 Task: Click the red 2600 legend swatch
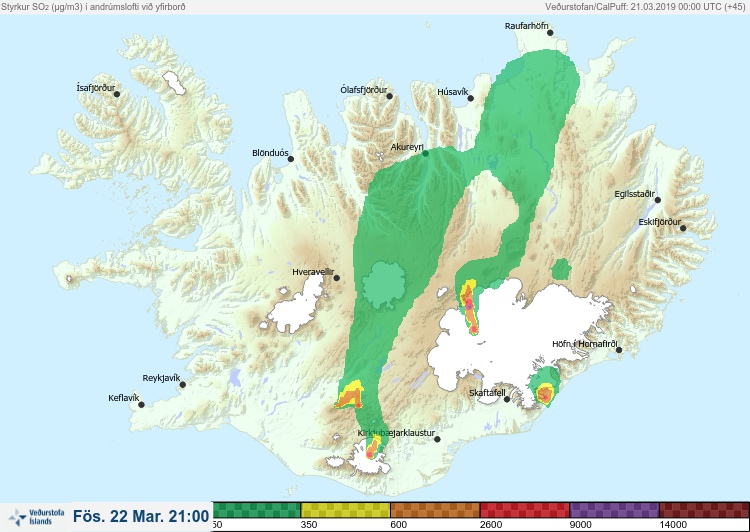click(x=525, y=510)
